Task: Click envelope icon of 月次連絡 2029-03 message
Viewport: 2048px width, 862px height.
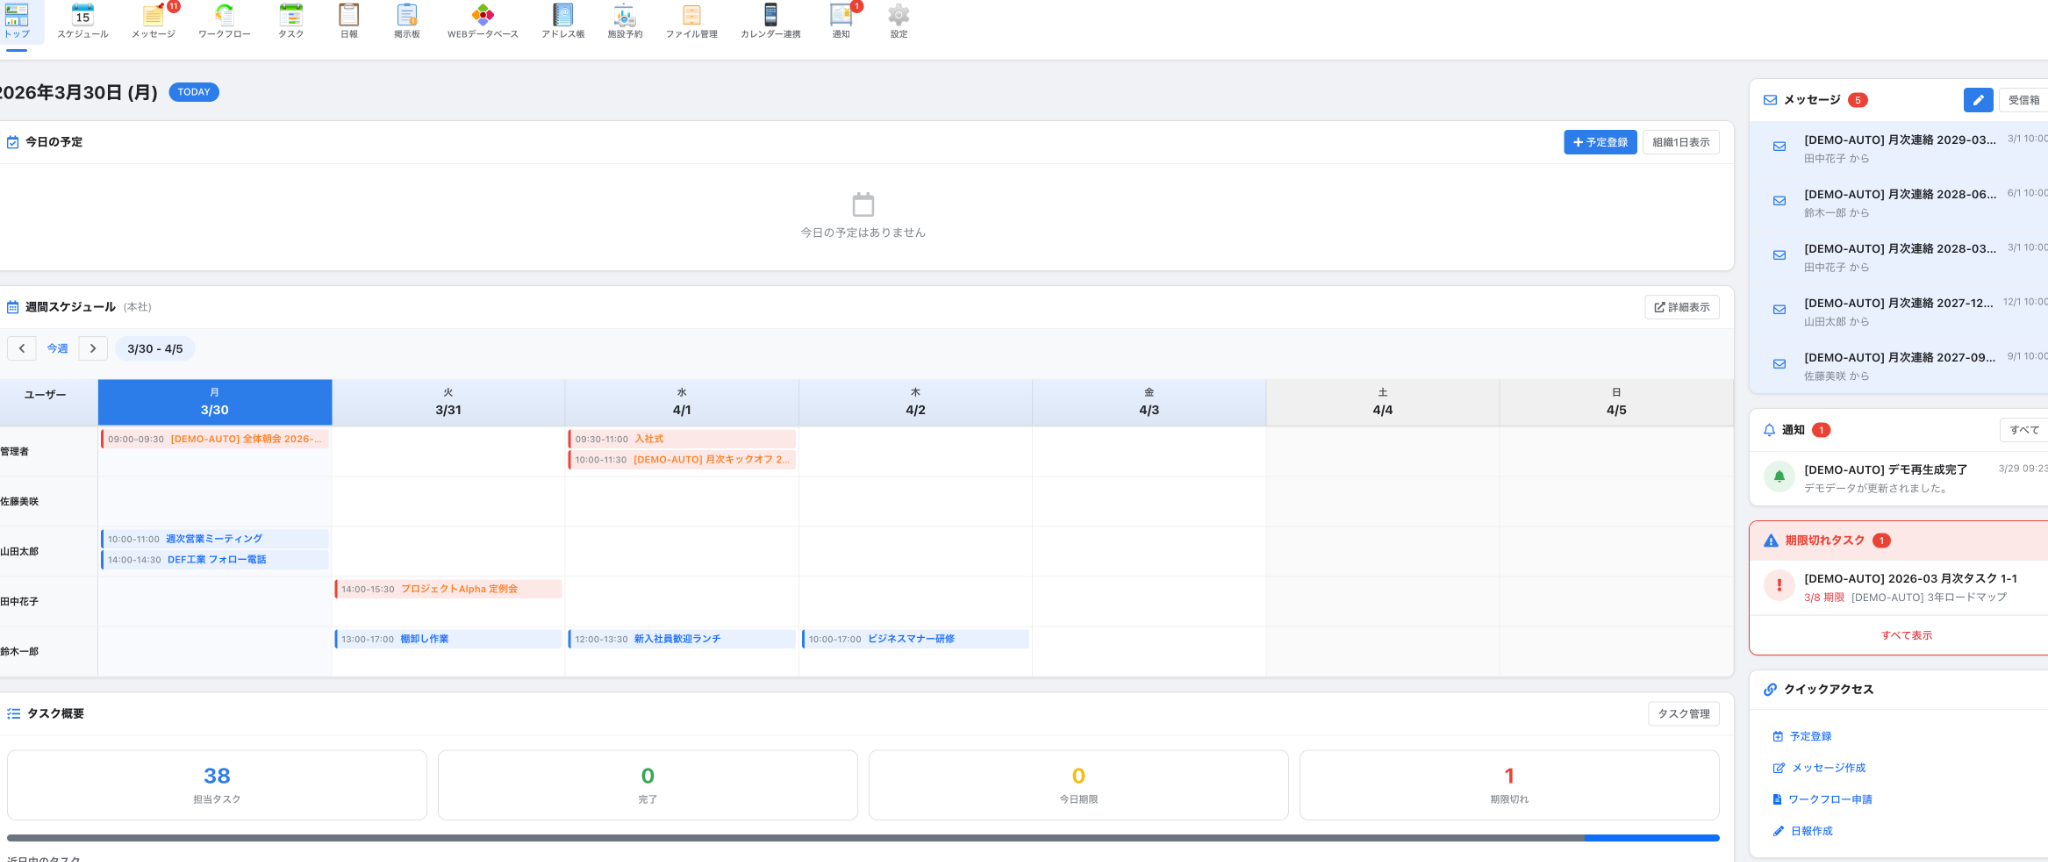Action: tap(1779, 147)
